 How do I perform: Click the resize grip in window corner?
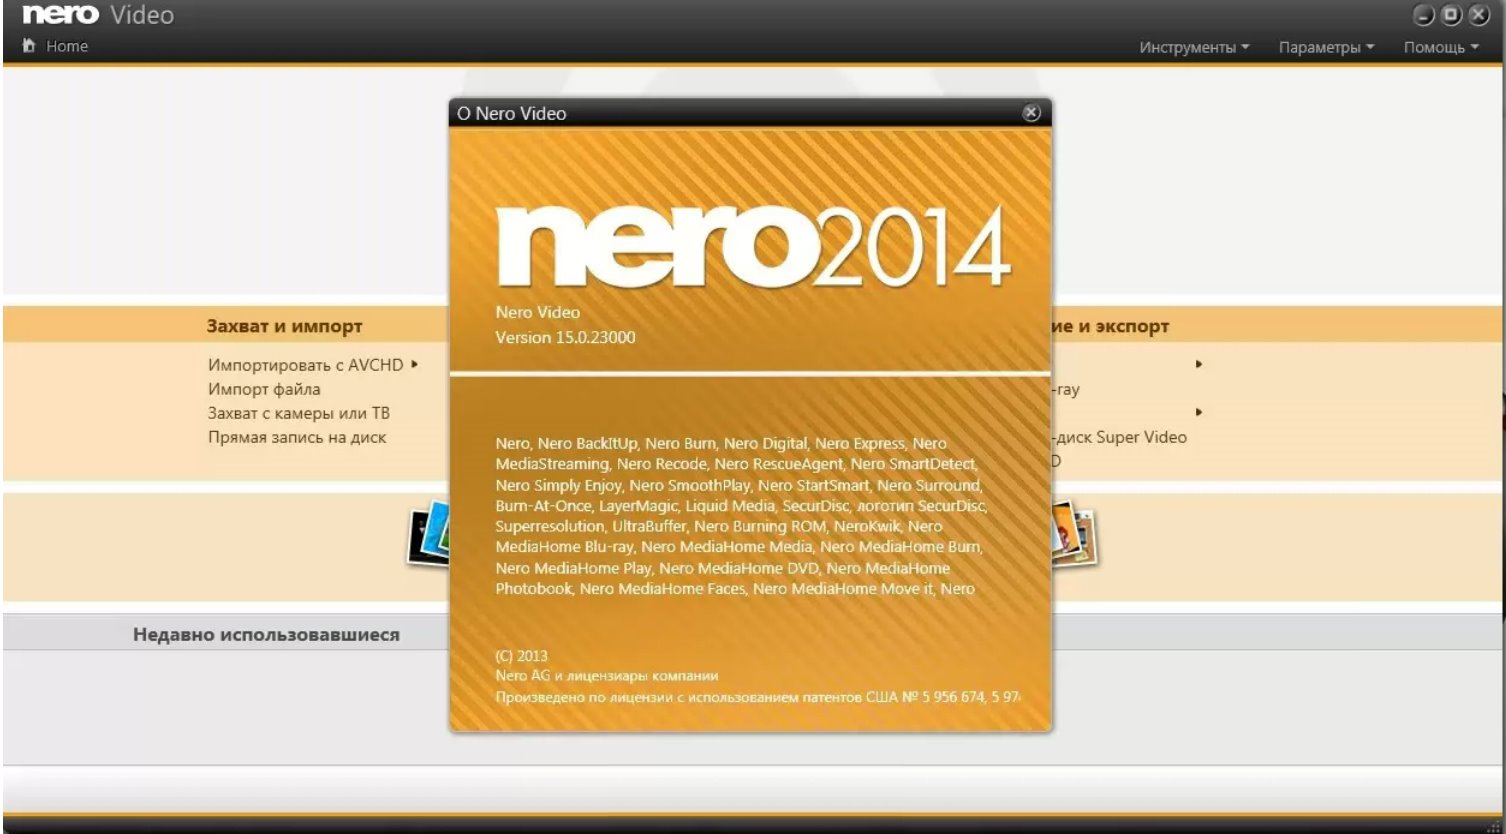coord(1496,825)
